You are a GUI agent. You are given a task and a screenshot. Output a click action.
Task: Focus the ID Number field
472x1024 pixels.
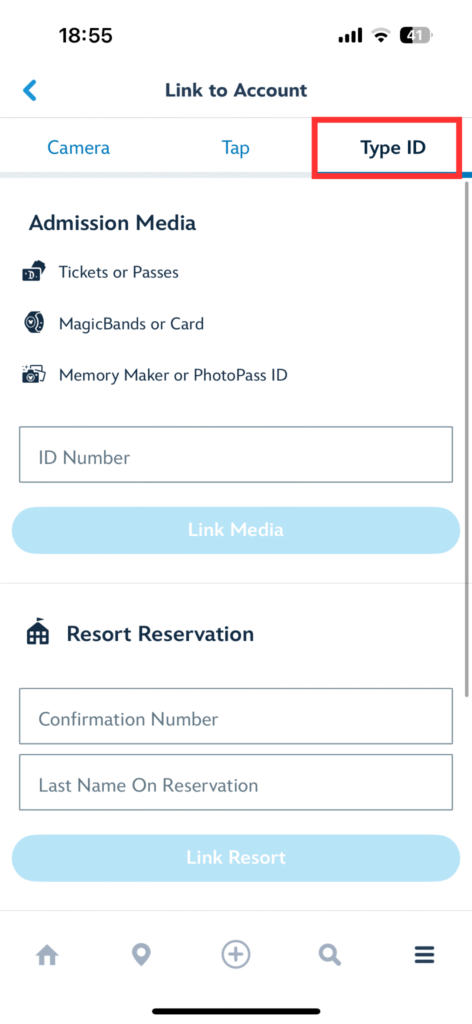pos(236,455)
